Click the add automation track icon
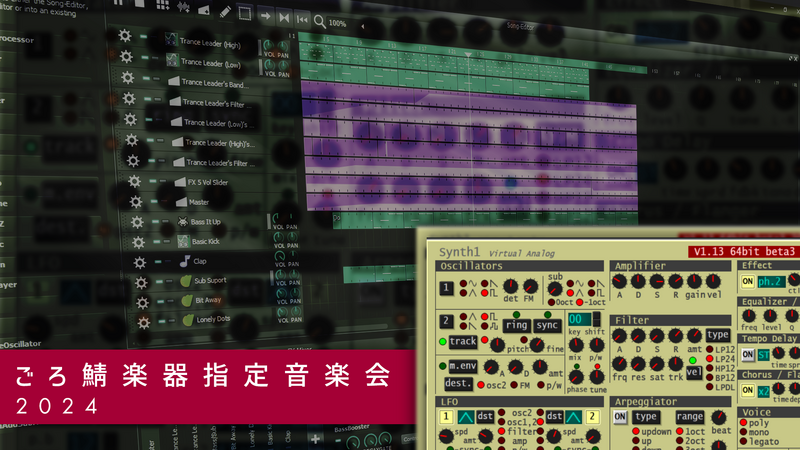 coord(204,9)
